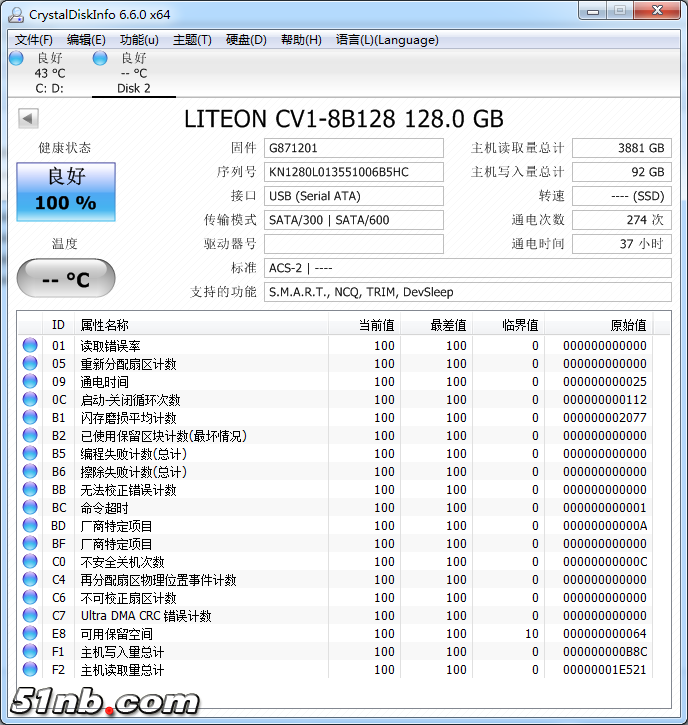Open the 功能(u) menu
This screenshot has height=725, width=688.
(139, 40)
